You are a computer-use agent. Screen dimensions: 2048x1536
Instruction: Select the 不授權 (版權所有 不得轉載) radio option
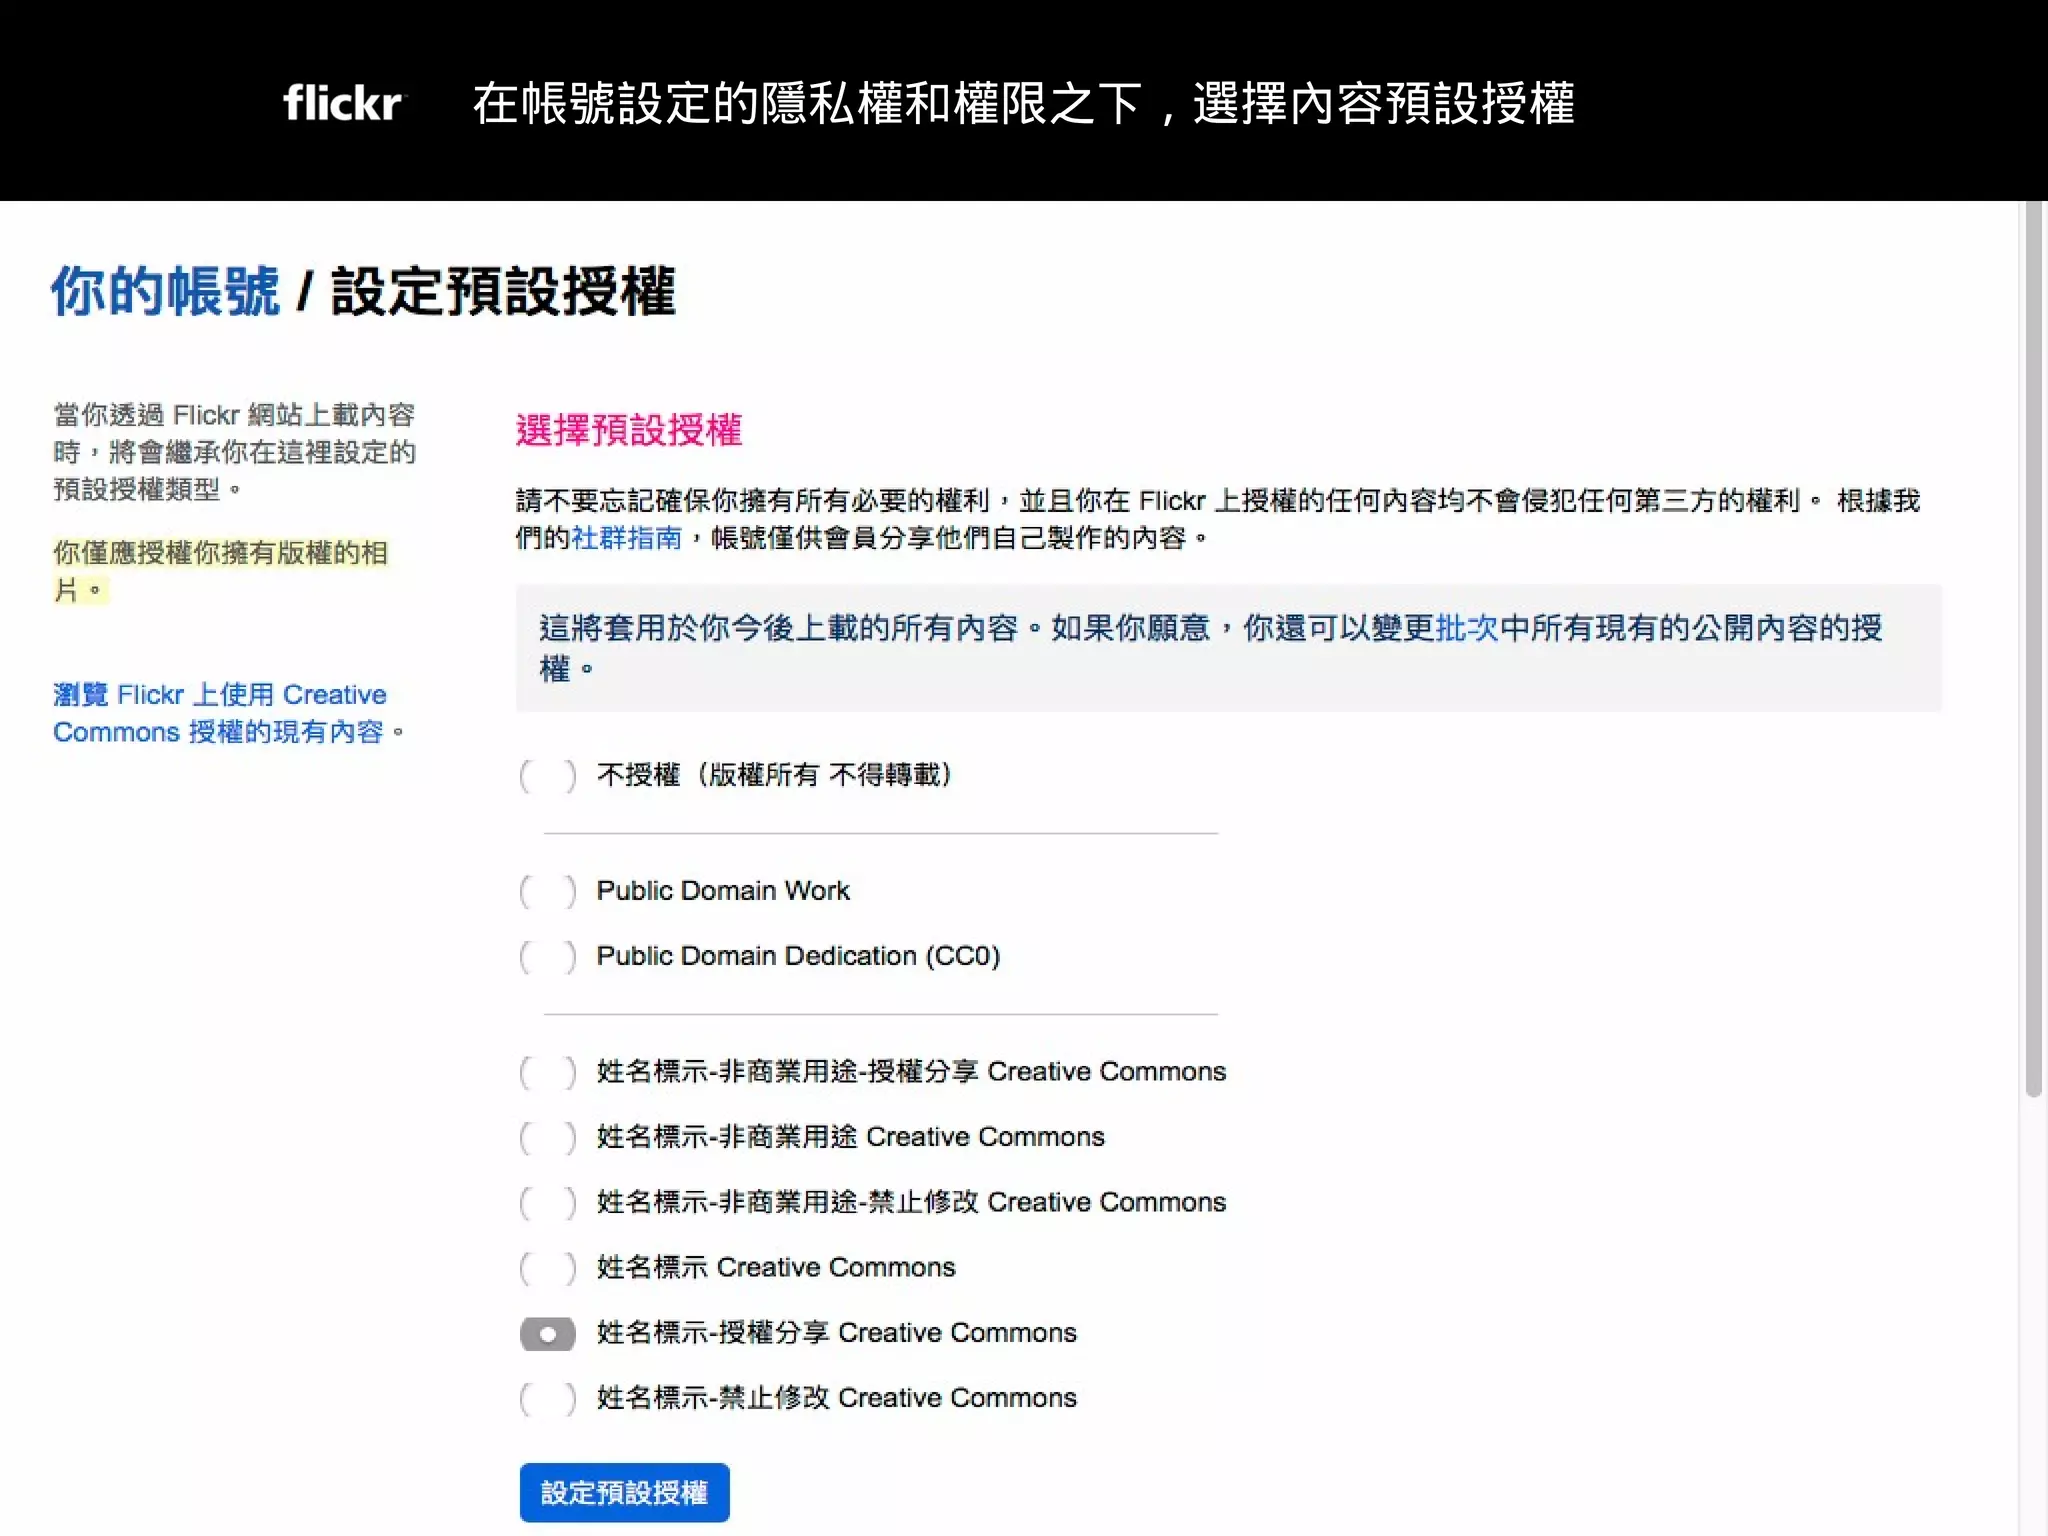(x=547, y=776)
